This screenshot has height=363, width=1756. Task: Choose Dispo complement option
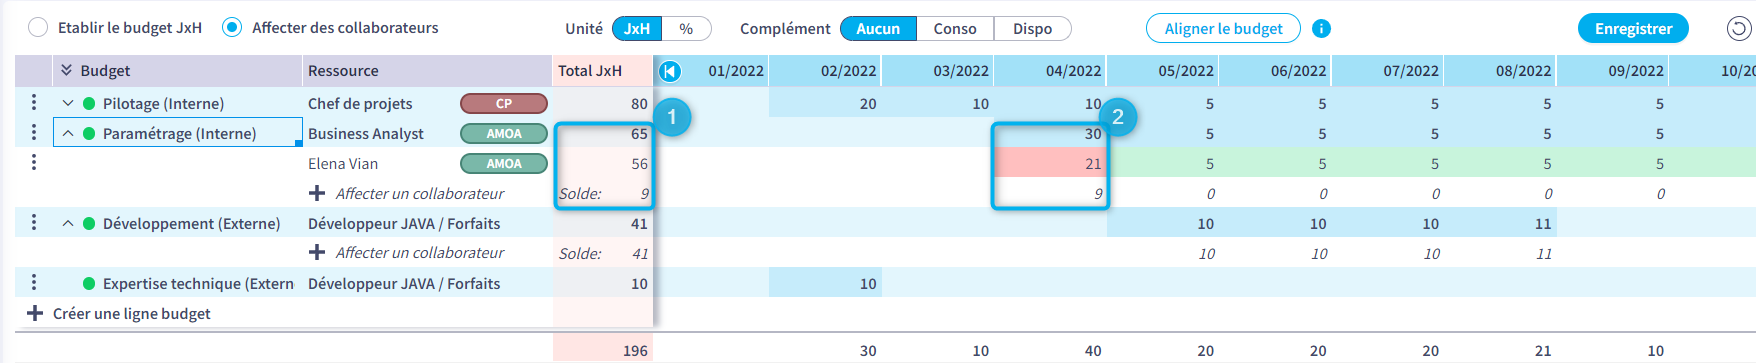coord(1032,29)
